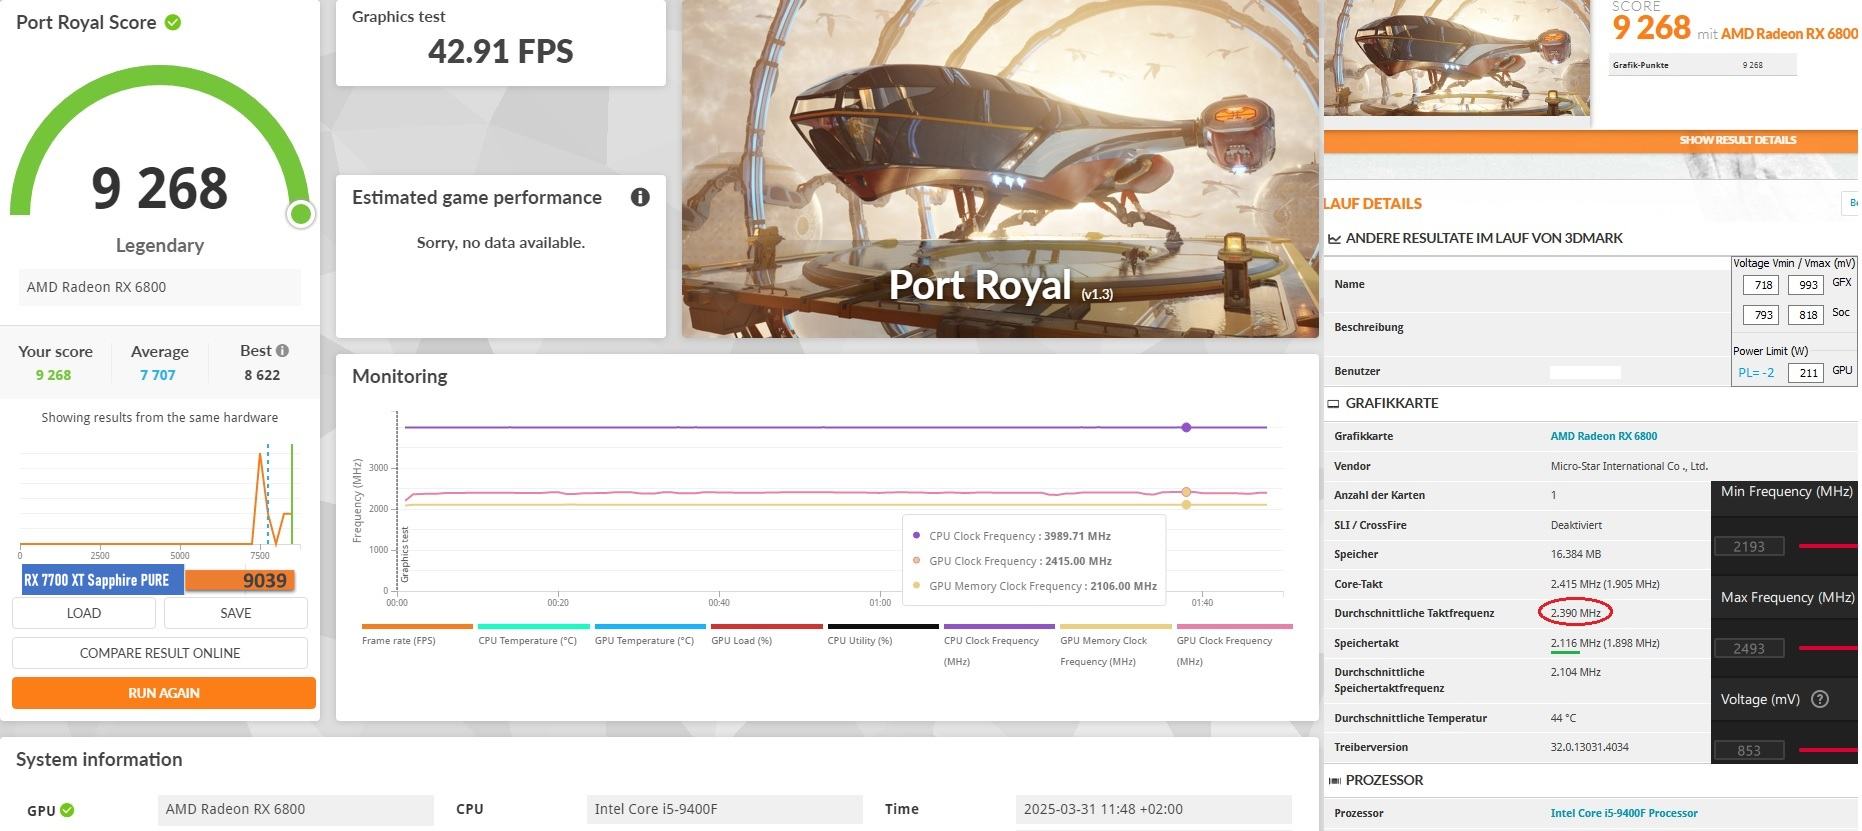
Task: Click the Grafik-Punkte 9 268 row
Action: point(1703,65)
